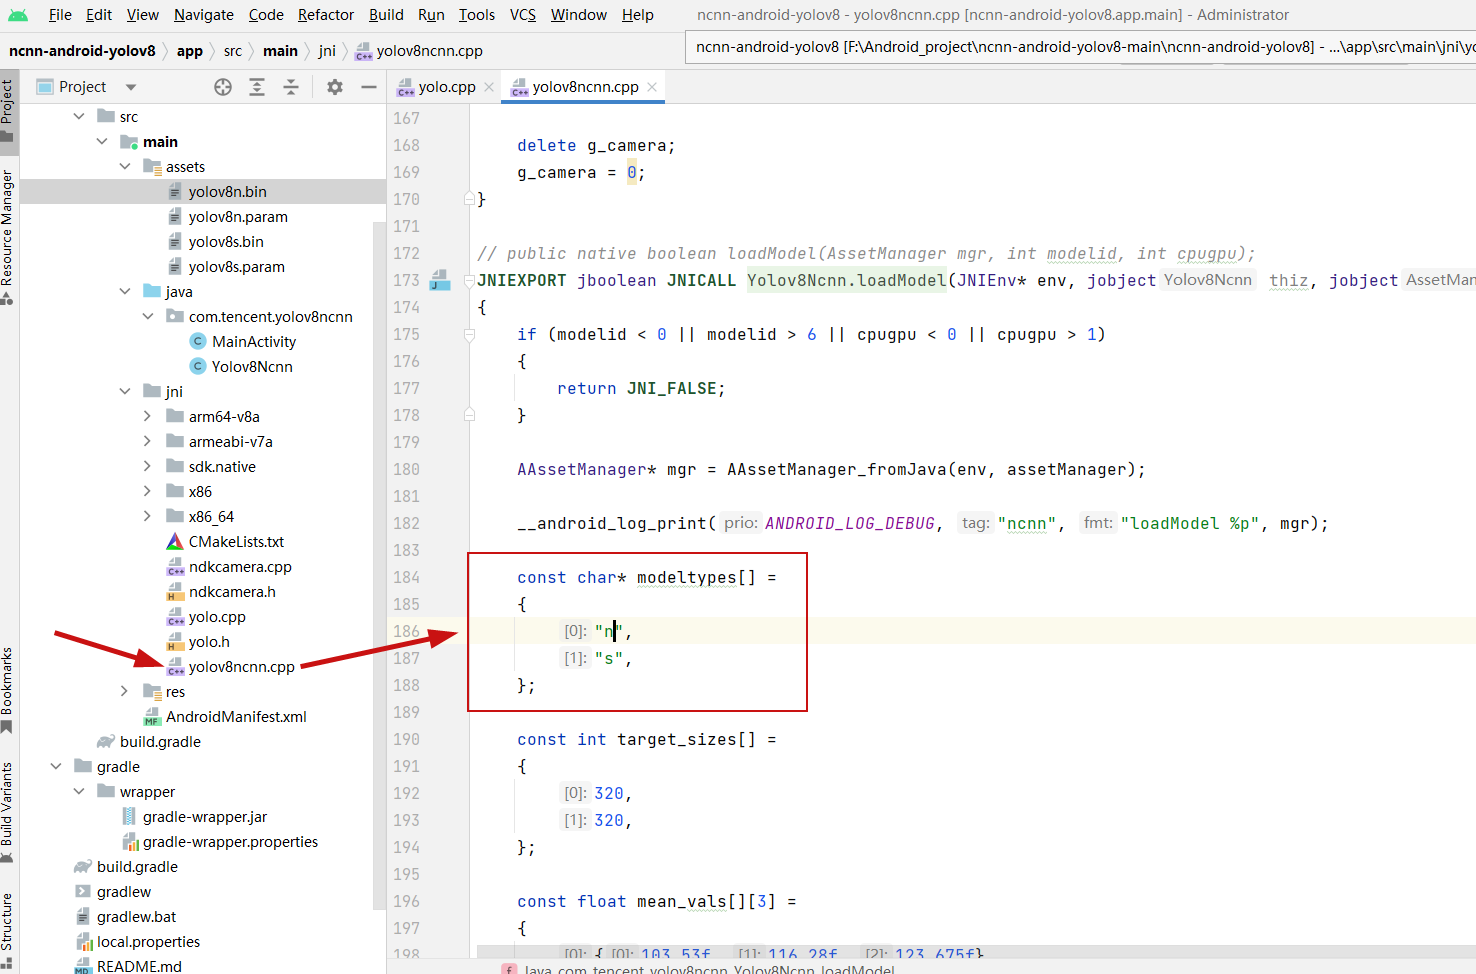Open local.properties file
The width and height of the screenshot is (1476, 974).
click(x=148, y=942)
